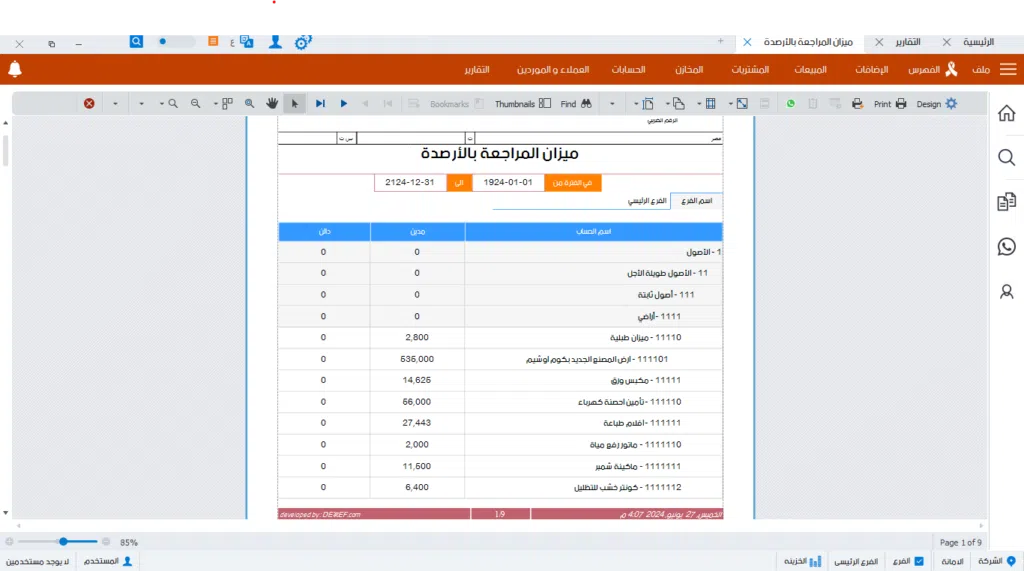Go to the next page
The width and height of the screenshot is (1024, 571).
[x=344, y=103]
